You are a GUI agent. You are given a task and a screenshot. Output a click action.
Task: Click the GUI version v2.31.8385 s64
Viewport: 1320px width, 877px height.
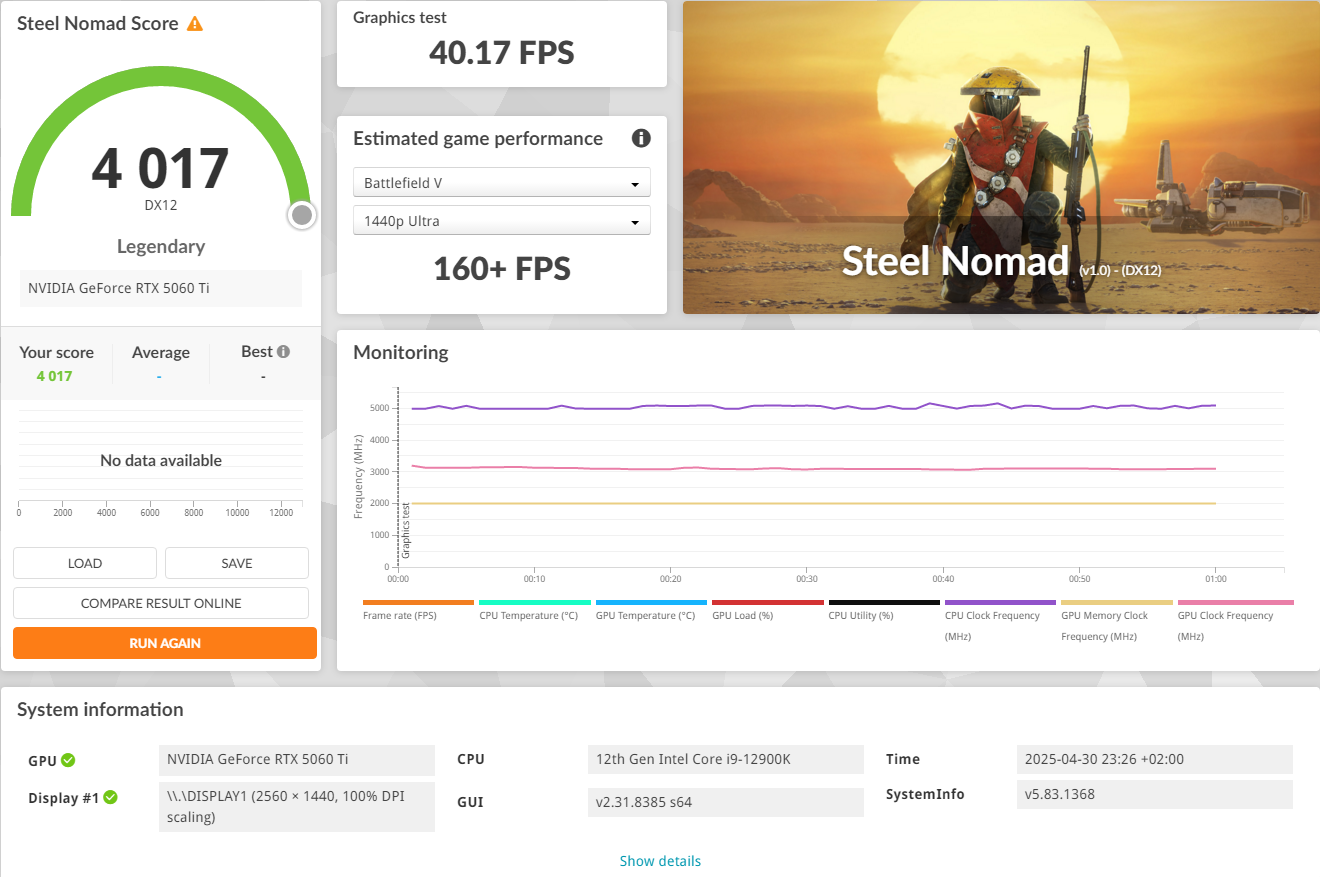[726, 802]
